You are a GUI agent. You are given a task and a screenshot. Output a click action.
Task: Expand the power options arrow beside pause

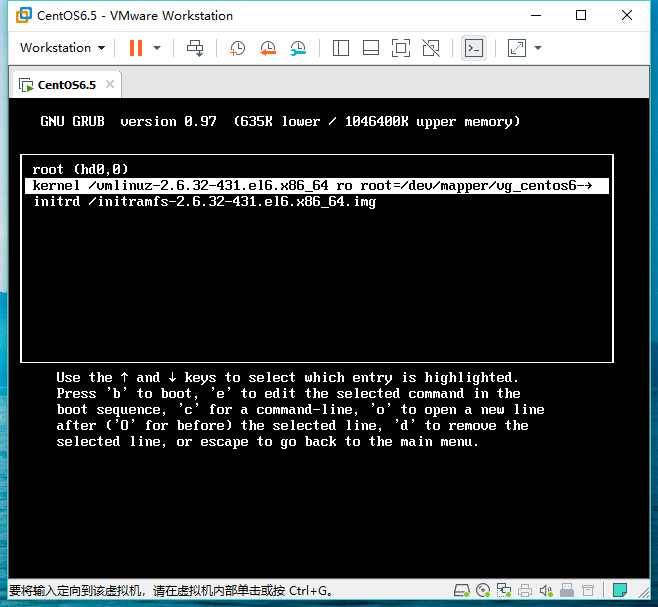point(157,48)
